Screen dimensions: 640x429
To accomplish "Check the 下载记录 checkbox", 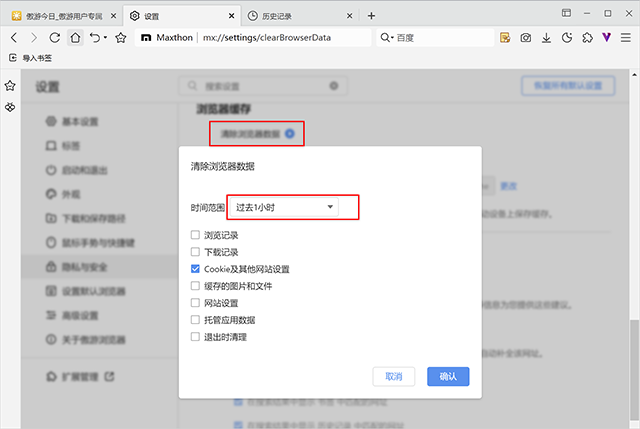I will point(195,252).
